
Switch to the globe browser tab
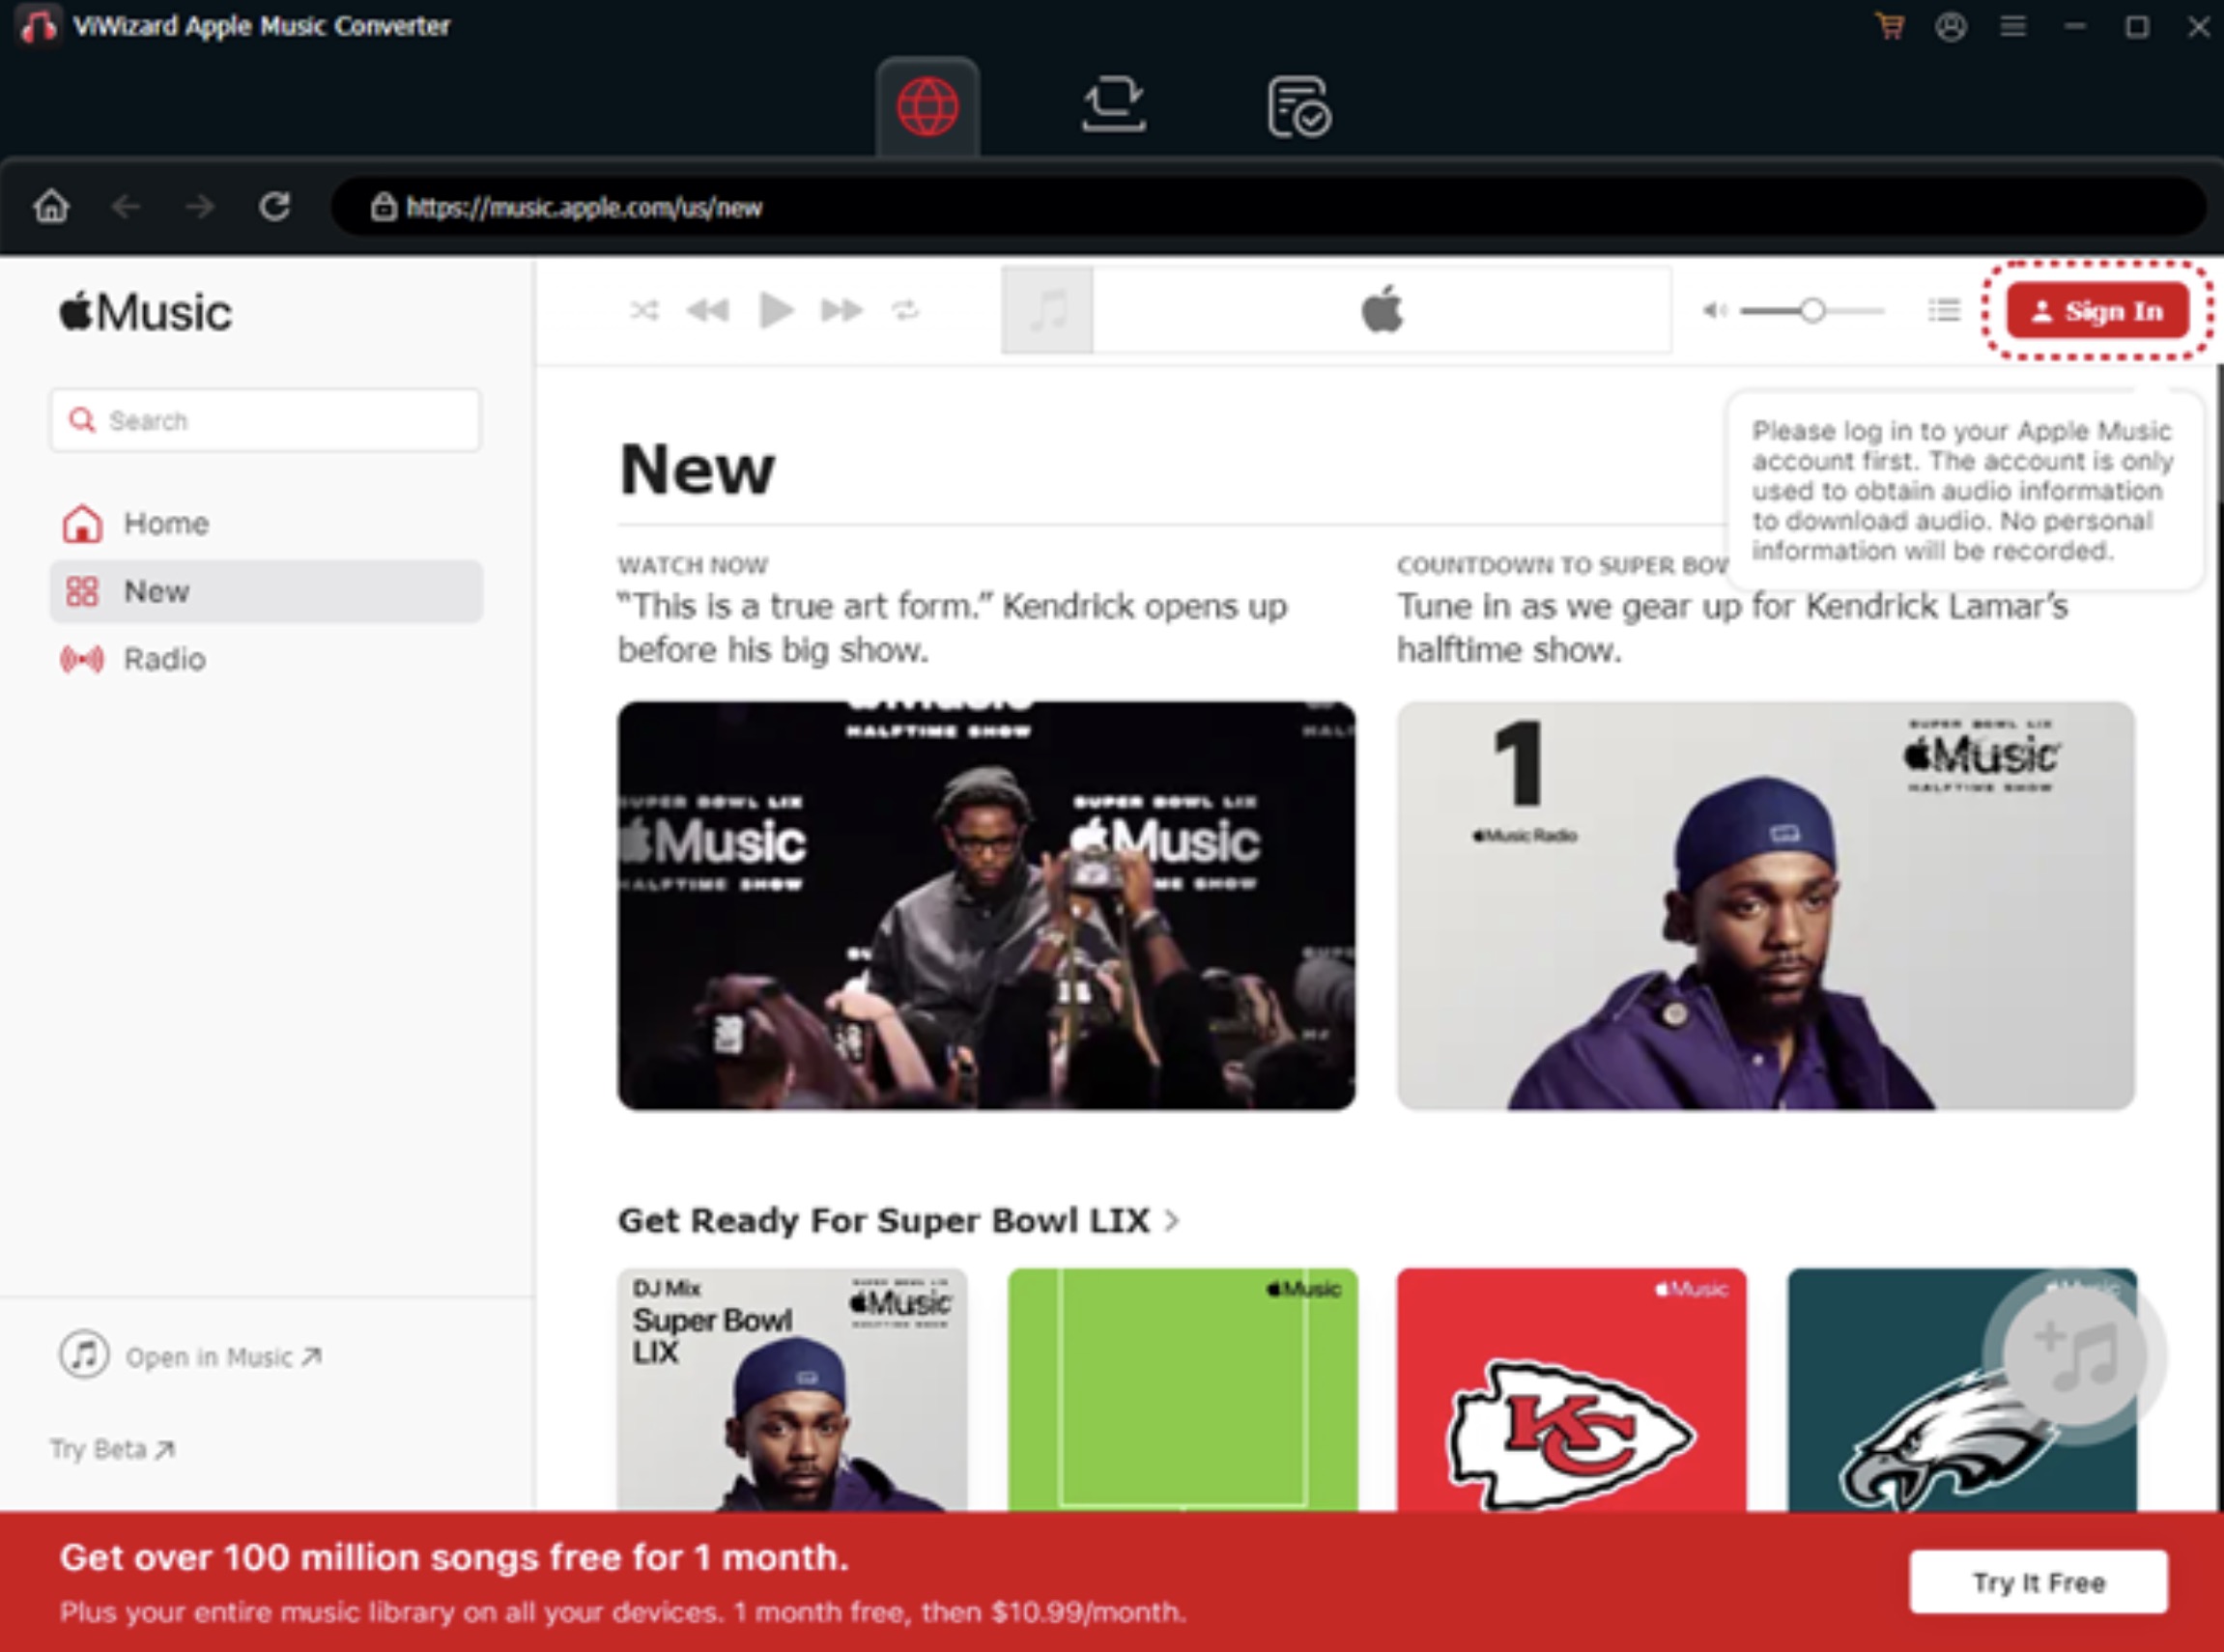pyautogui.click(x=927, y=107)
